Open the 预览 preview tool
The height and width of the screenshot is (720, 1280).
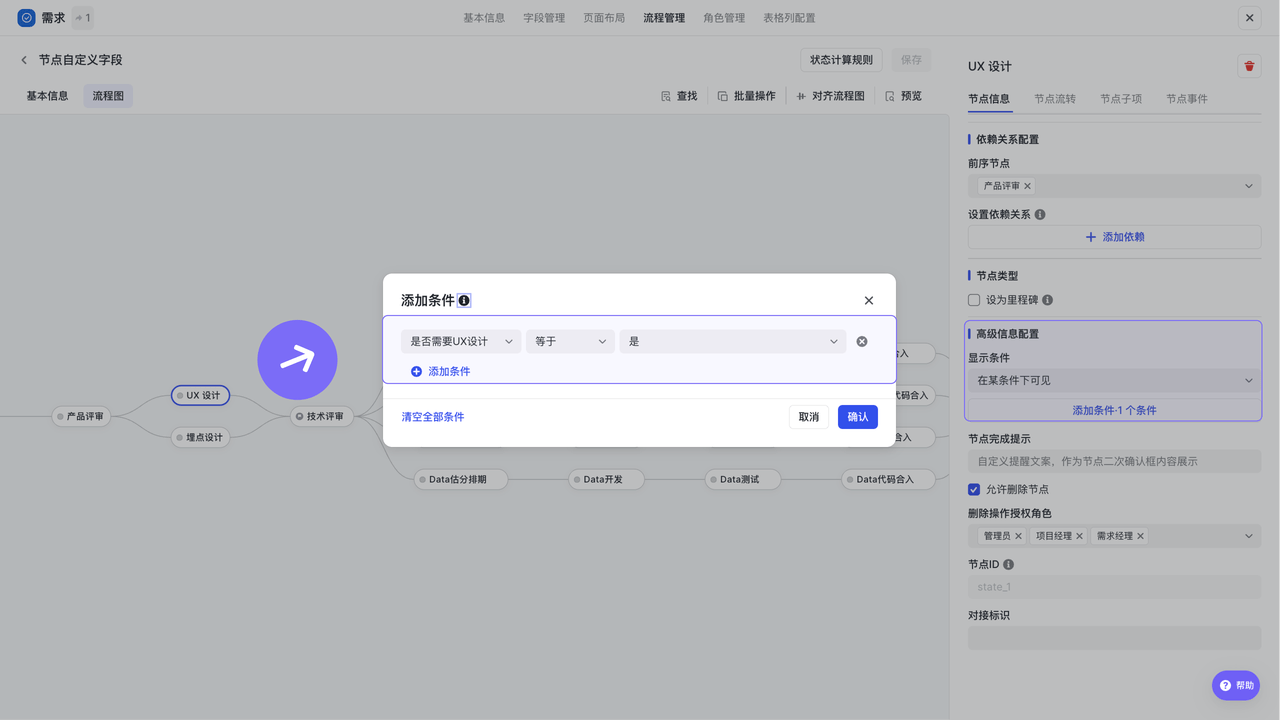[903, 96]
